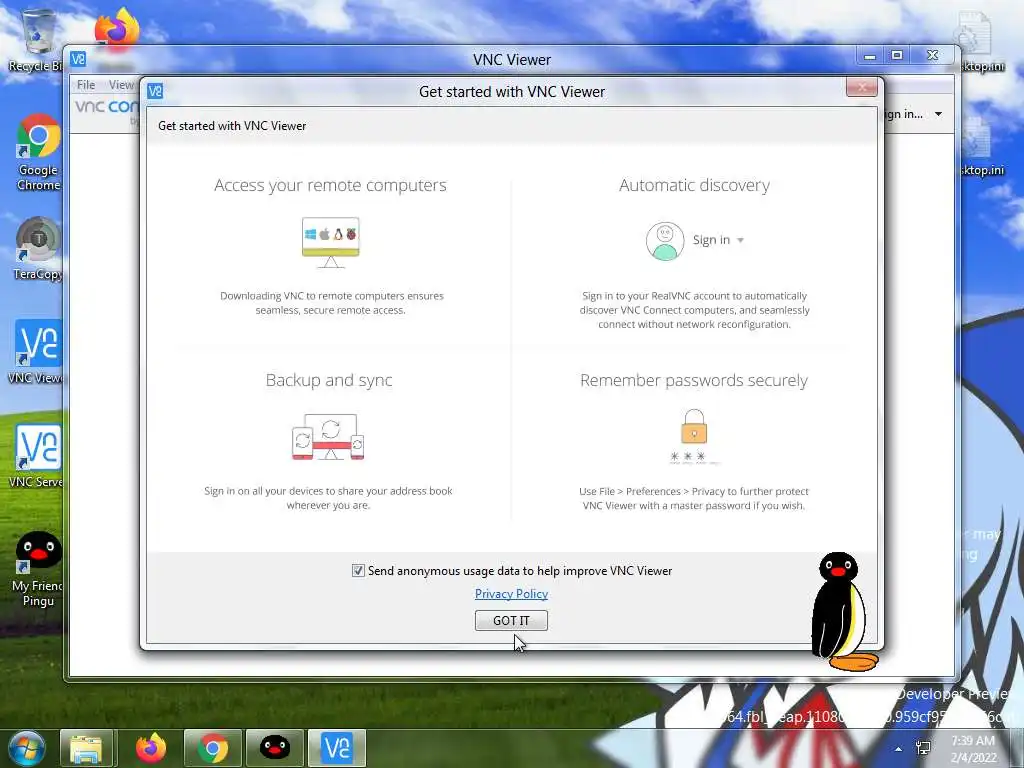Click the Backup and sync heading
The image size is (1024, 768).
(328, 380)
